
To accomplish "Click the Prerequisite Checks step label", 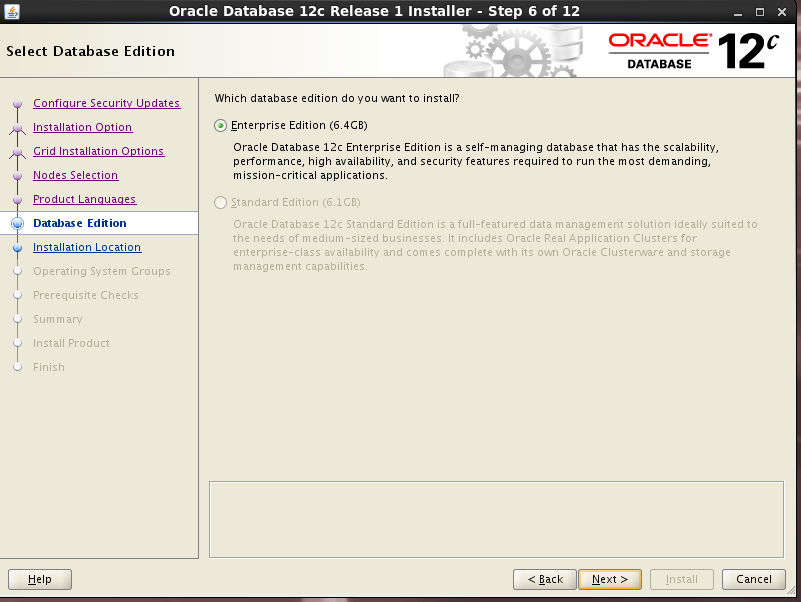I will pyautogui.click(x=86, y=295).
